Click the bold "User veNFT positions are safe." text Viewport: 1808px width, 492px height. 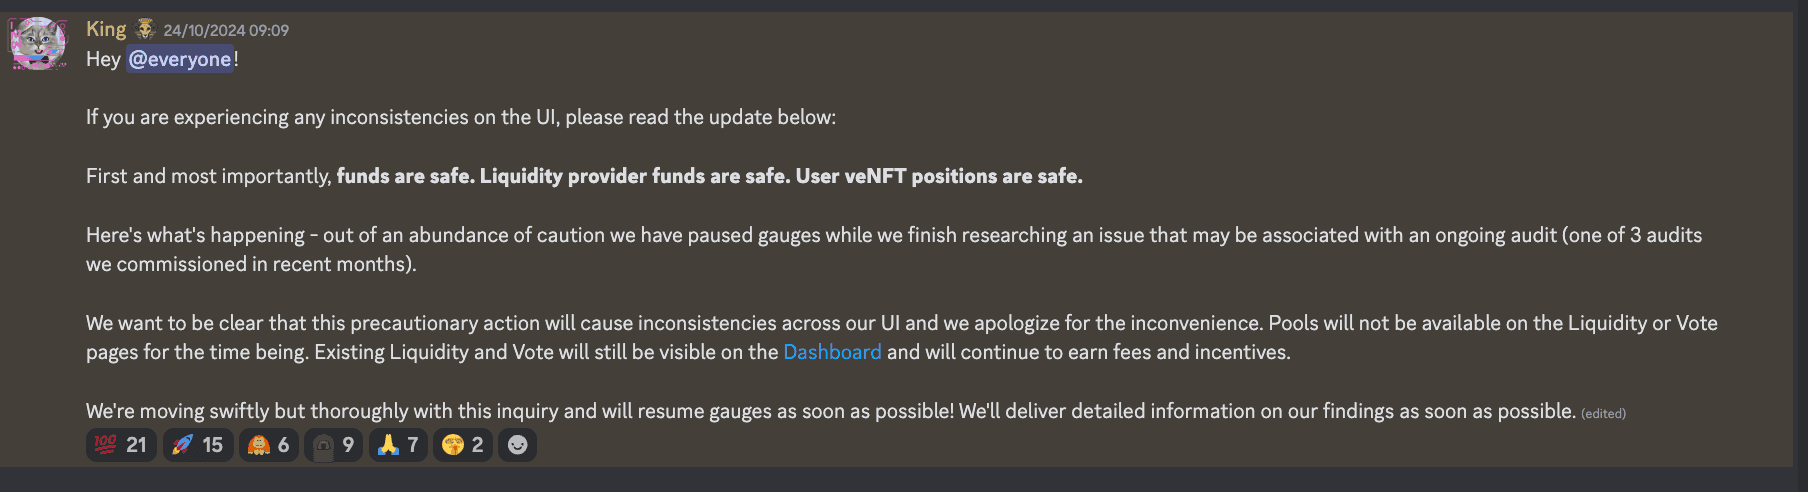939,176
